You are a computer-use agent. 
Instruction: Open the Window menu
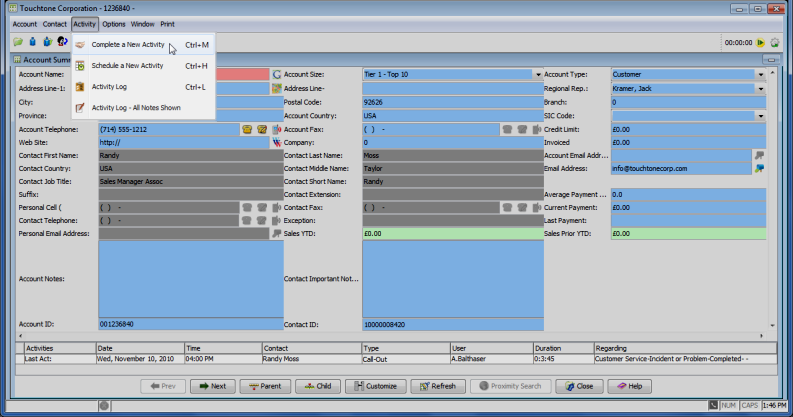click(x=143, y=24)
